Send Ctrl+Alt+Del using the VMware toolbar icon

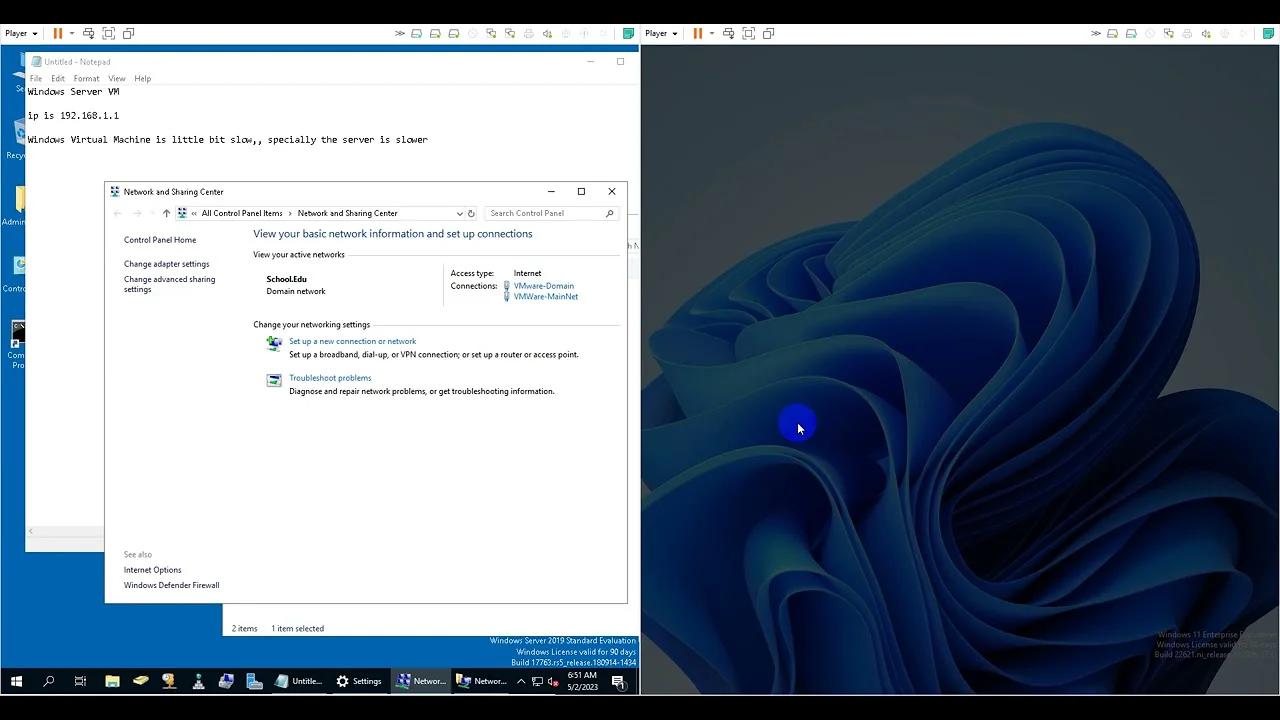[88, 33]
